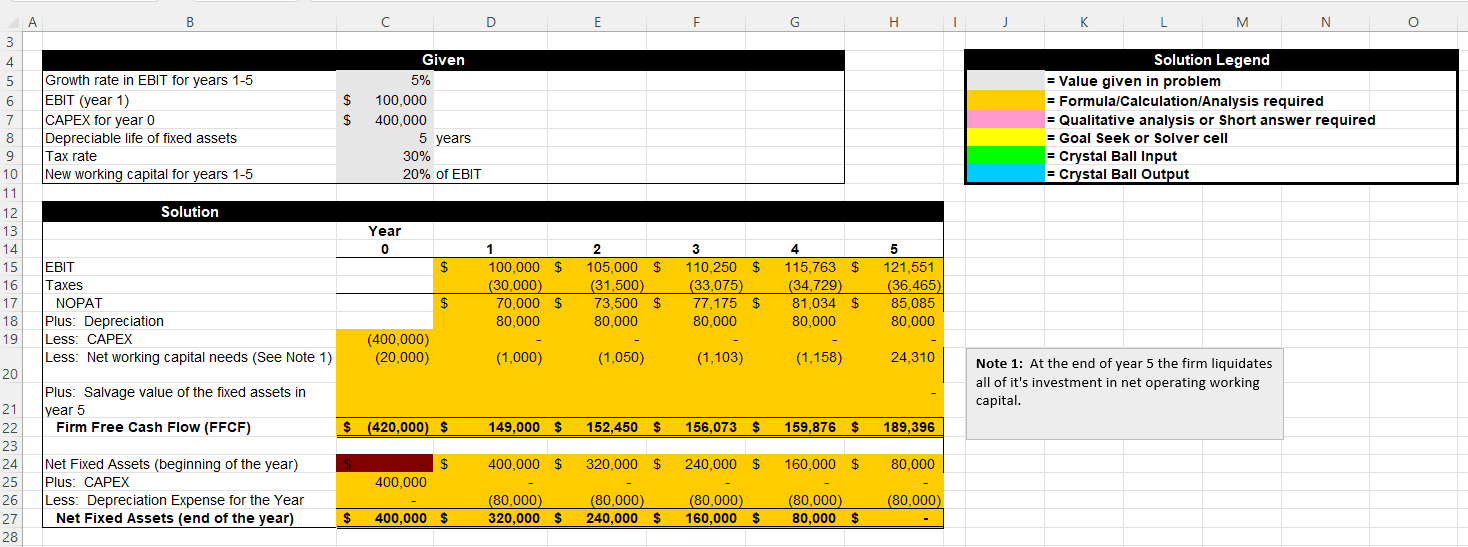Select the Value given in problem text
1468x547 pixels.
1134,81
